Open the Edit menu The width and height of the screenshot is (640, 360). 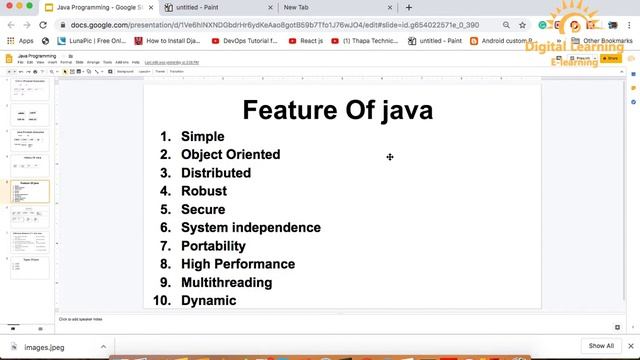(x=30, y=62)
